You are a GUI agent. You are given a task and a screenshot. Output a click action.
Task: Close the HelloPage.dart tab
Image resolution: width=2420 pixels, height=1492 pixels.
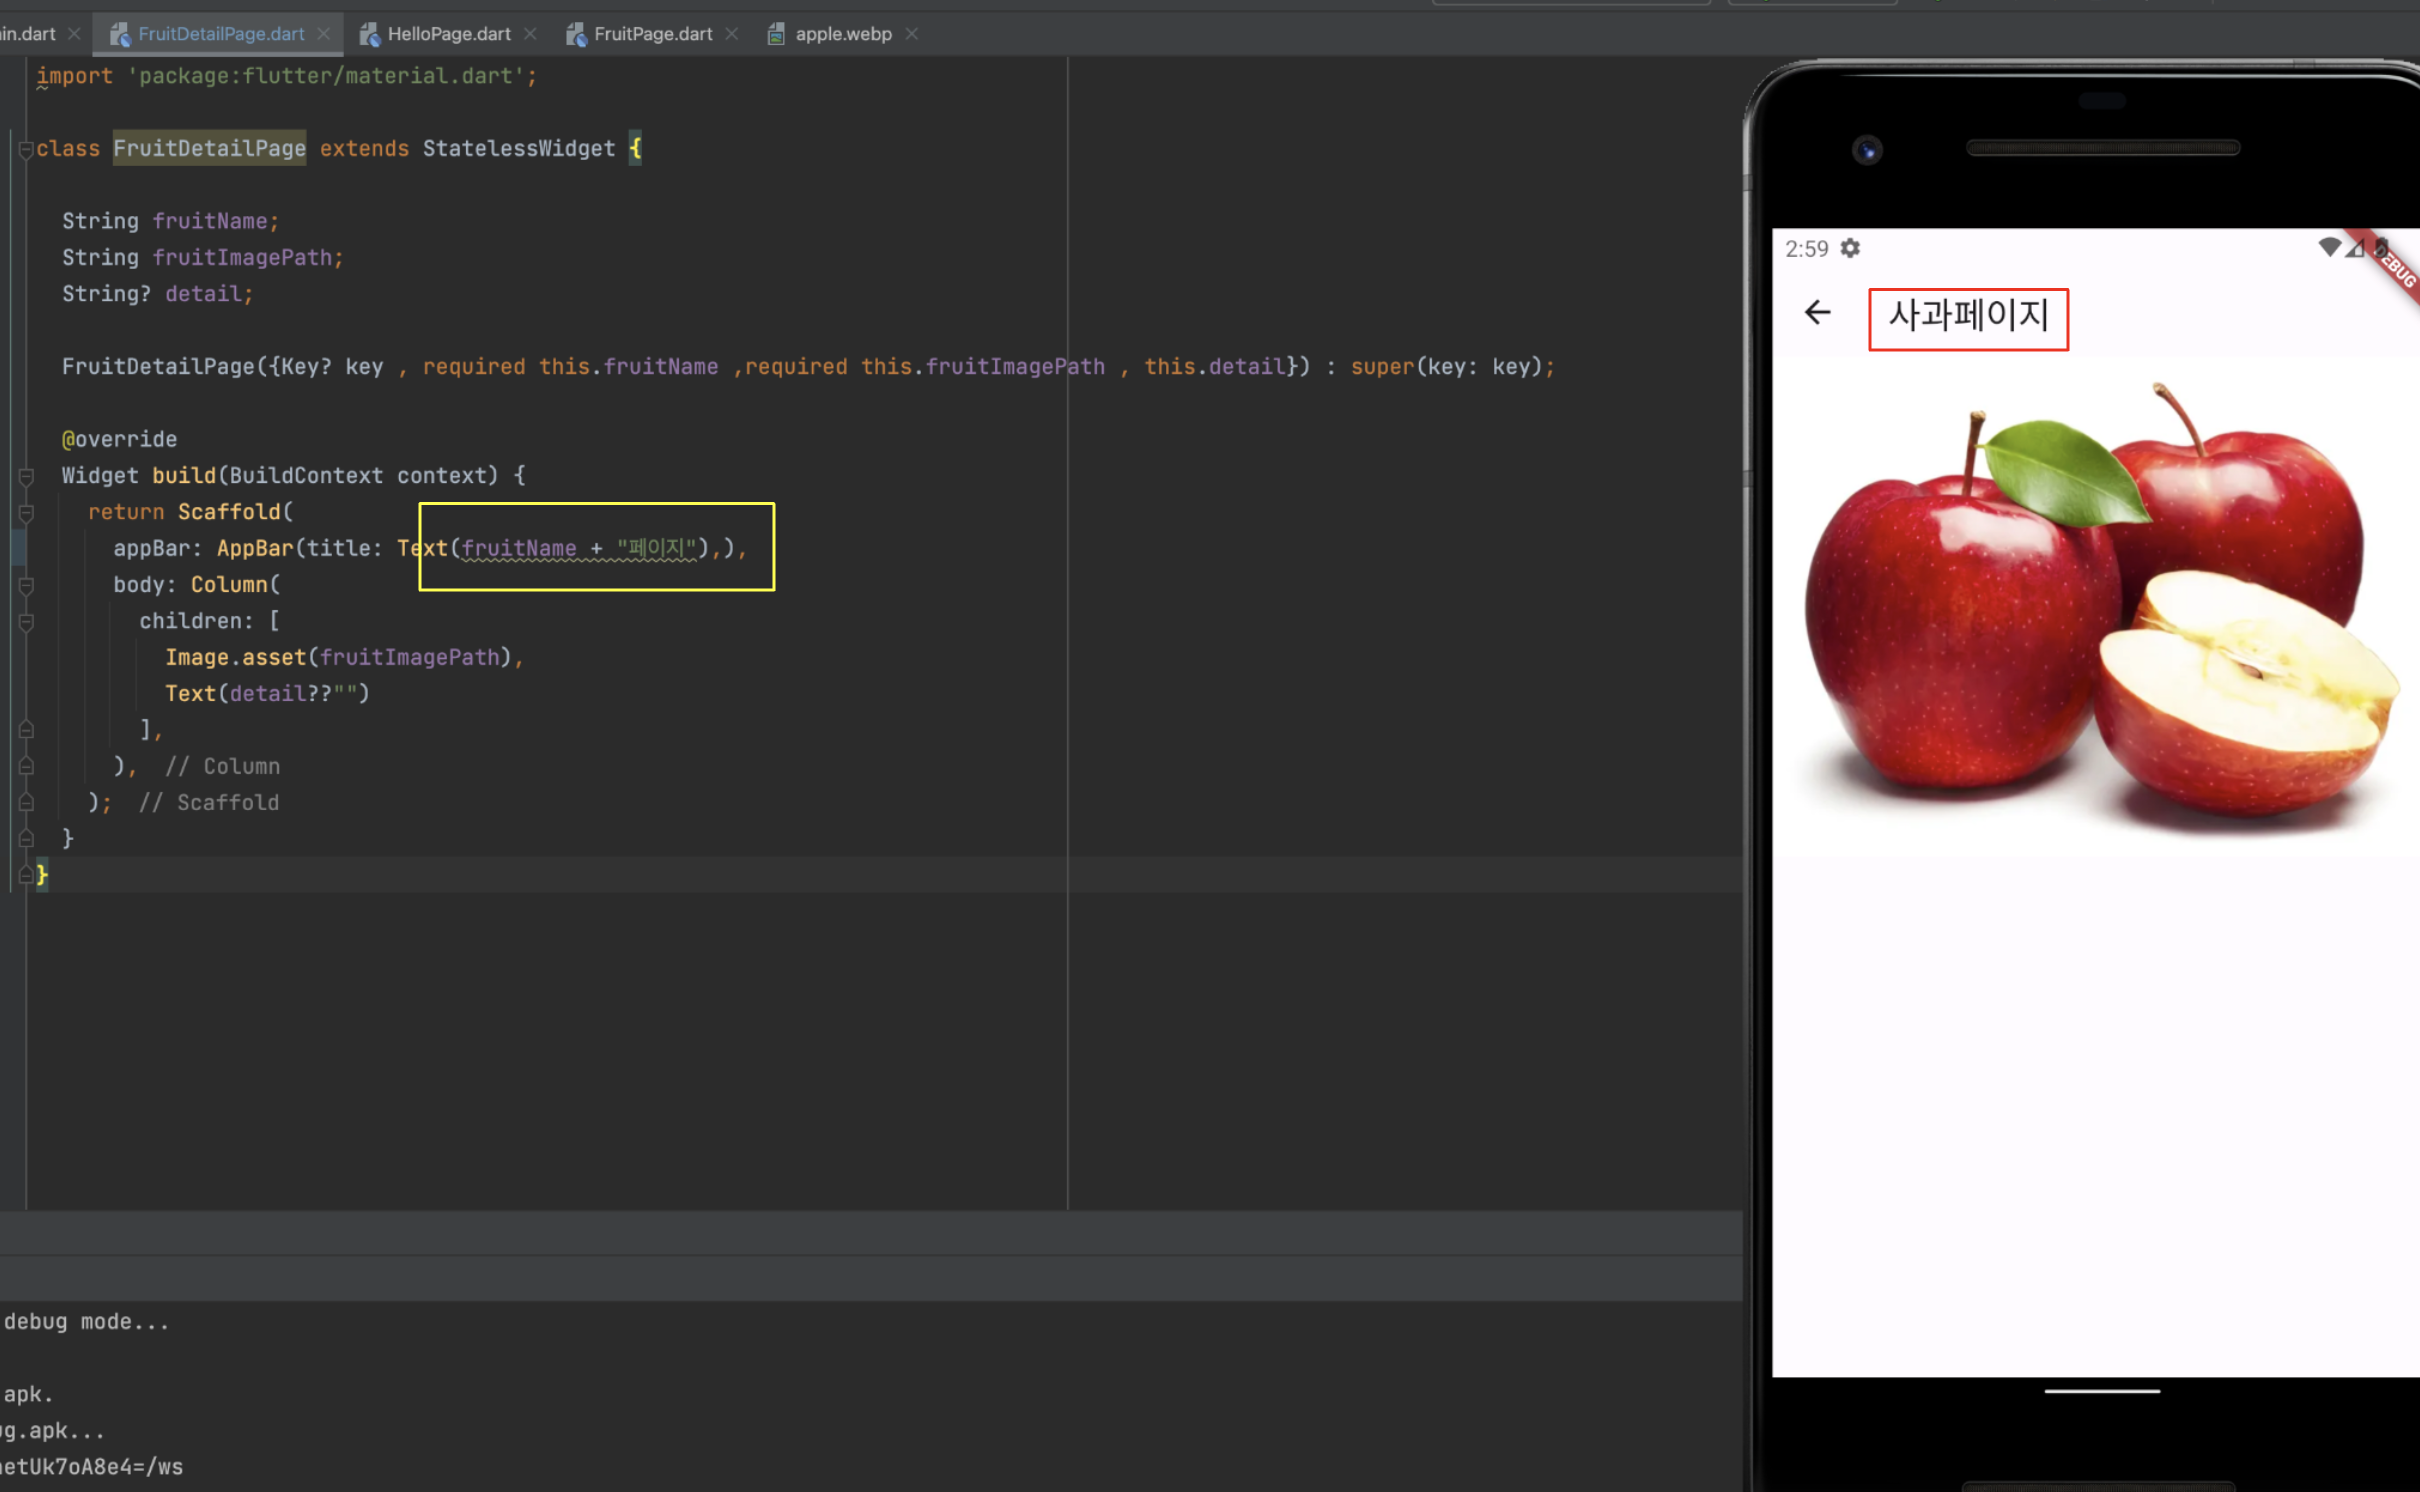530,34
